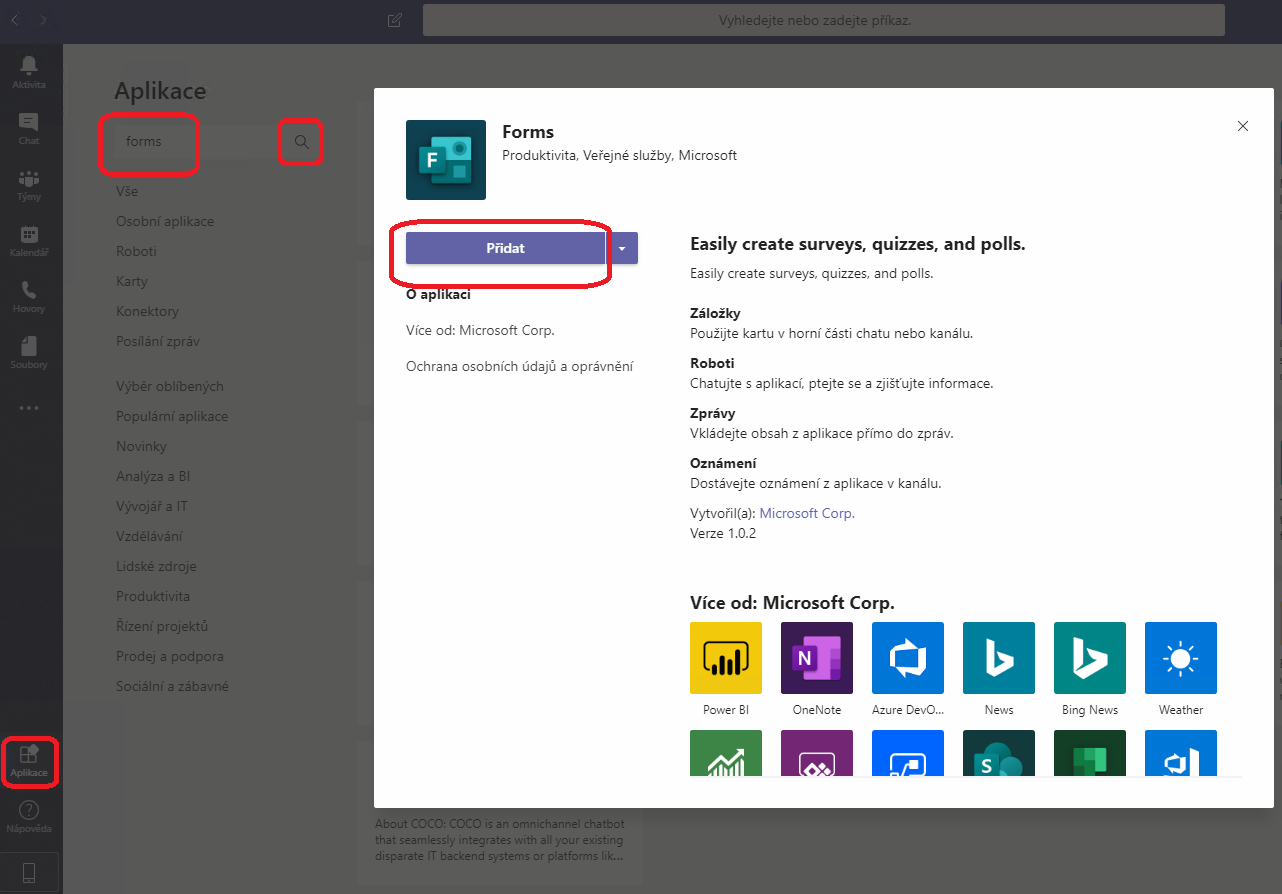Click the Přidat button

tap(505, 248)
